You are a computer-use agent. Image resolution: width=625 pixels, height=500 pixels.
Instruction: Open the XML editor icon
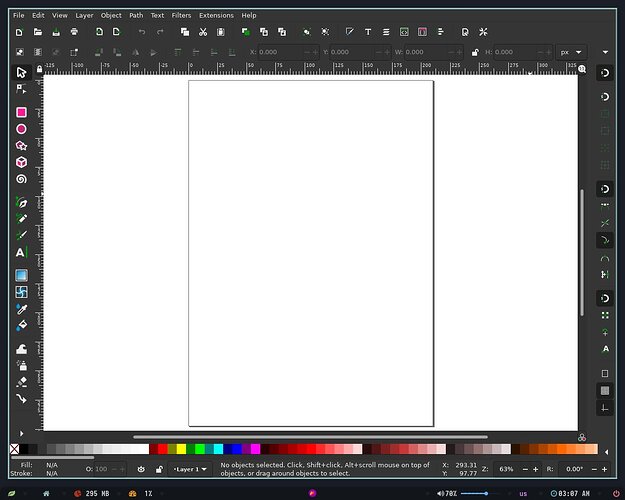click(404, 32)
